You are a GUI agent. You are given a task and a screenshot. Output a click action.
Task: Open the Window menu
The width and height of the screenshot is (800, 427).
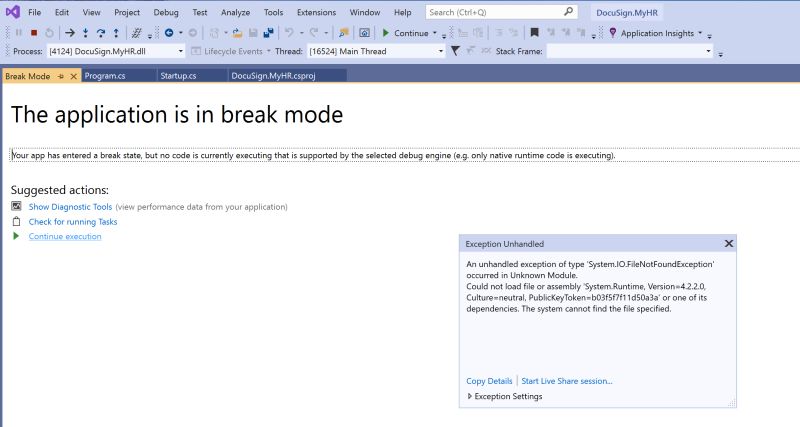(x=365, y=12)
